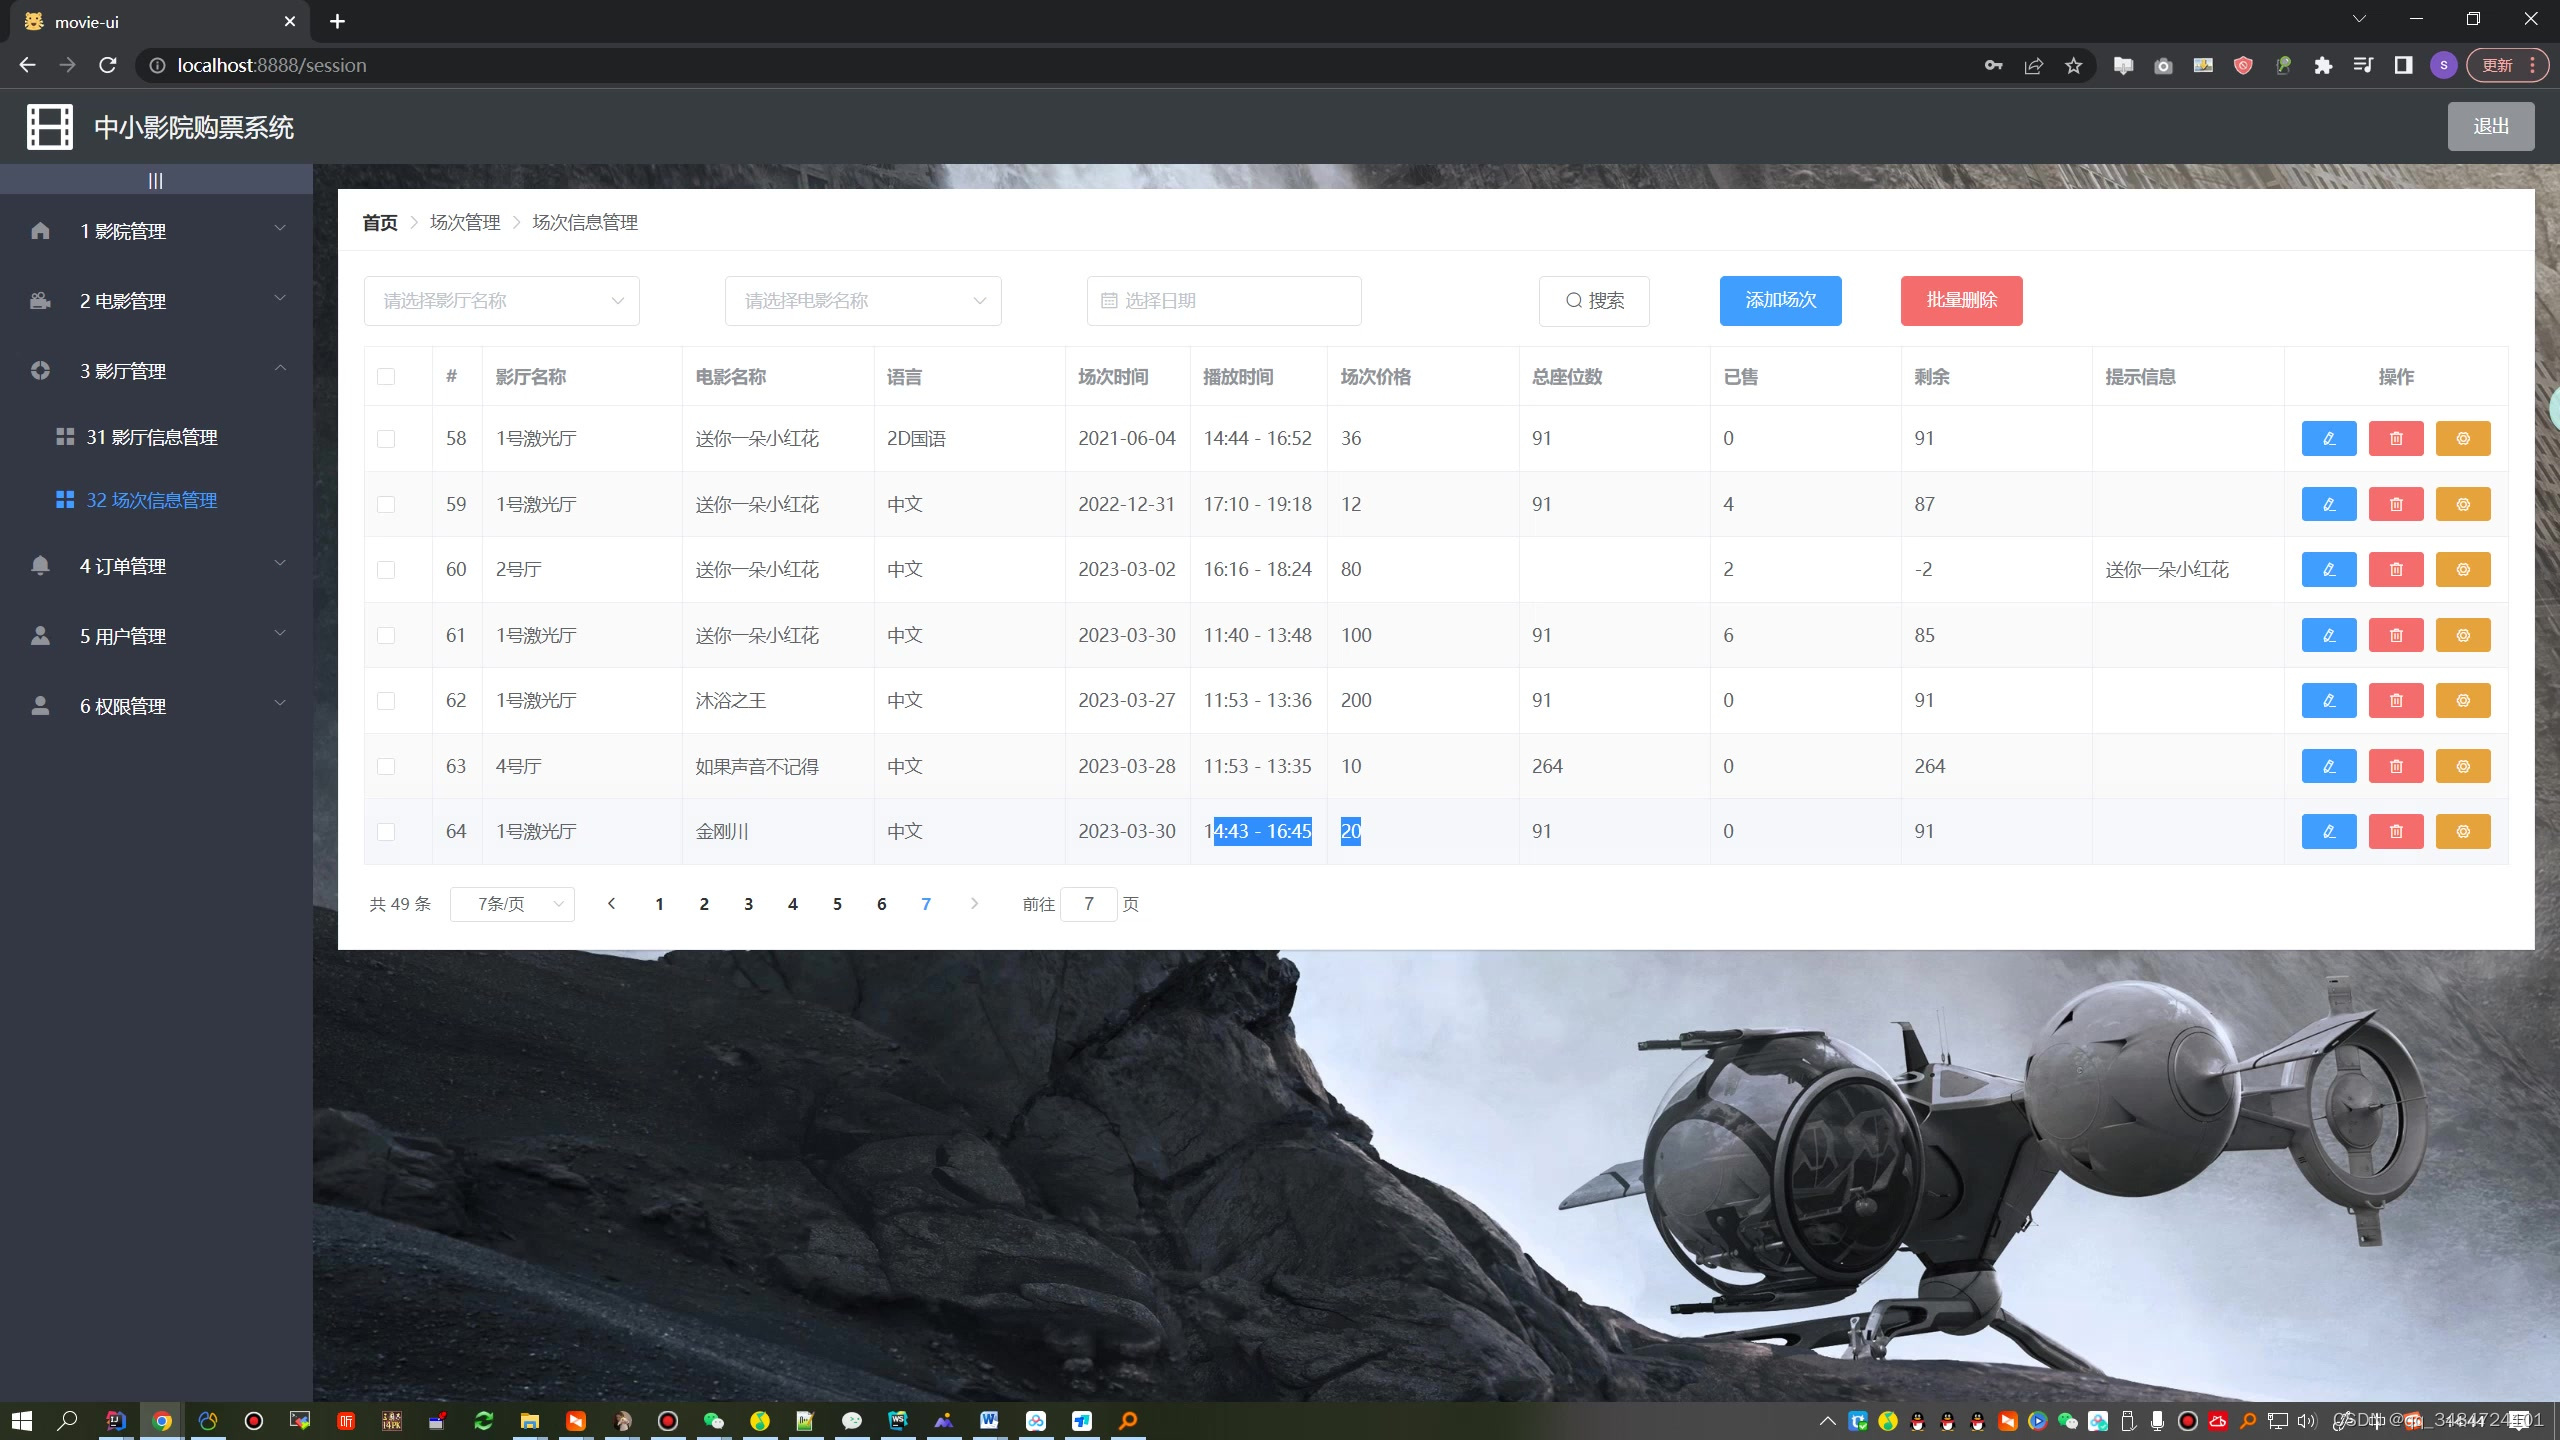Open the 7条/页 page size dropdown

(x=512, y=904)
